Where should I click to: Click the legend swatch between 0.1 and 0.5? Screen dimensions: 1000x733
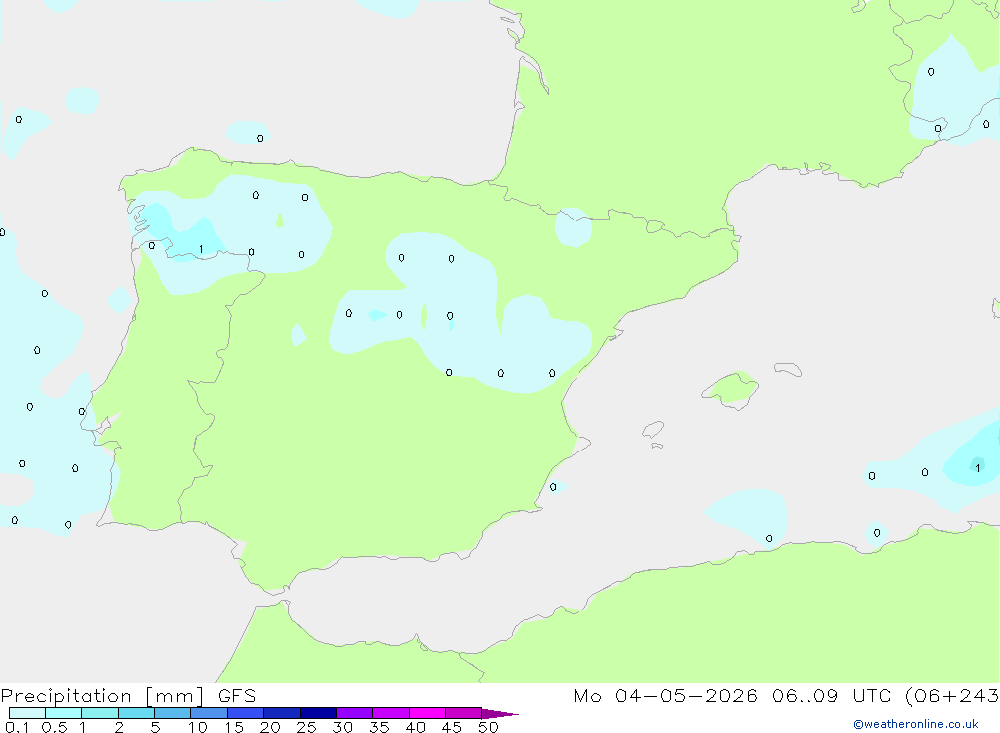[x=27, y=713]
